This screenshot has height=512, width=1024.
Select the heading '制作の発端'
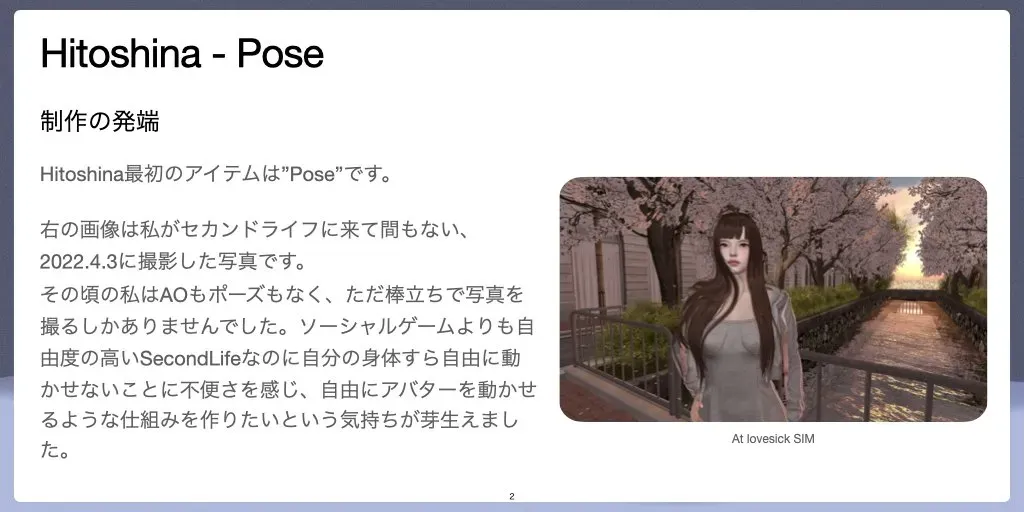click(99, 121)
